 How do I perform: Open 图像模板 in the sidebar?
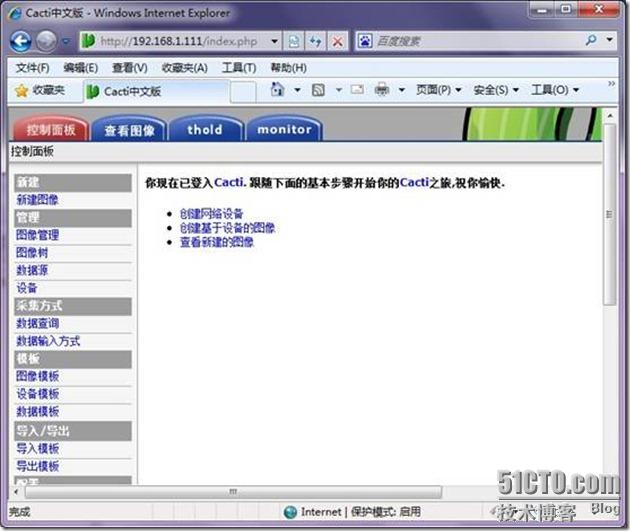tap(37, 376)
